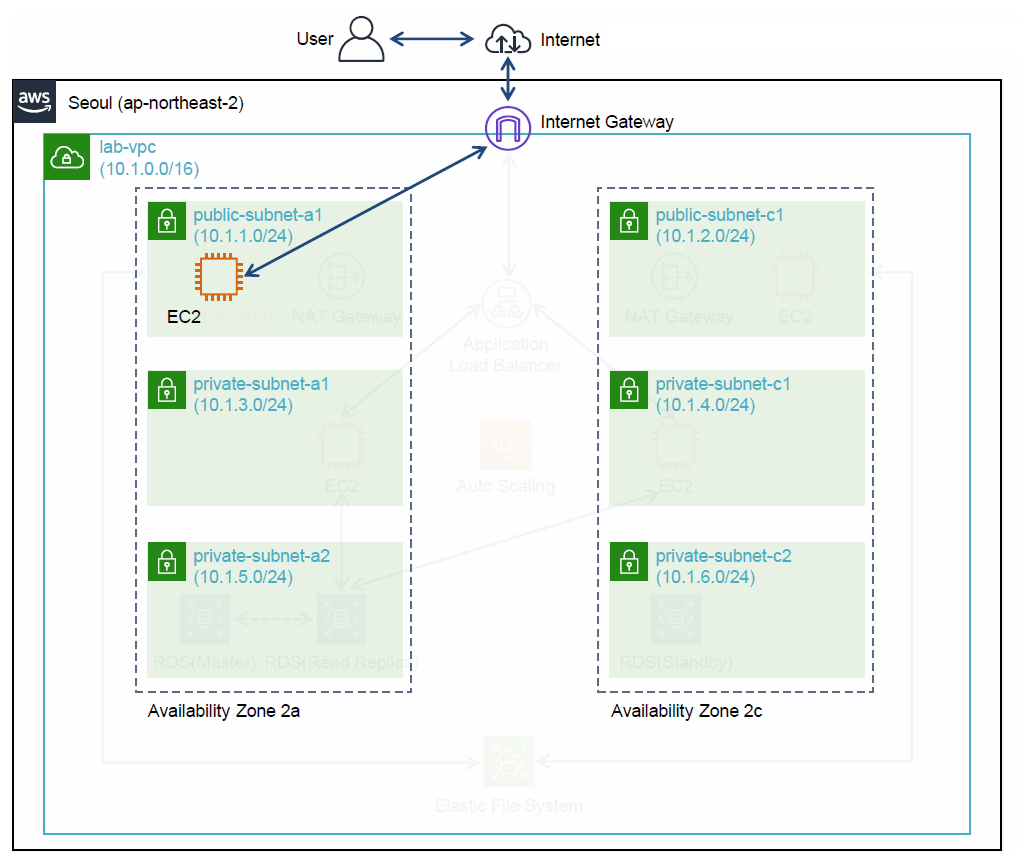Viewport: 1018px width, 856px height.
Task: Click faded EC2 icon in private-subnet-a1
Action: coord(341,446)
